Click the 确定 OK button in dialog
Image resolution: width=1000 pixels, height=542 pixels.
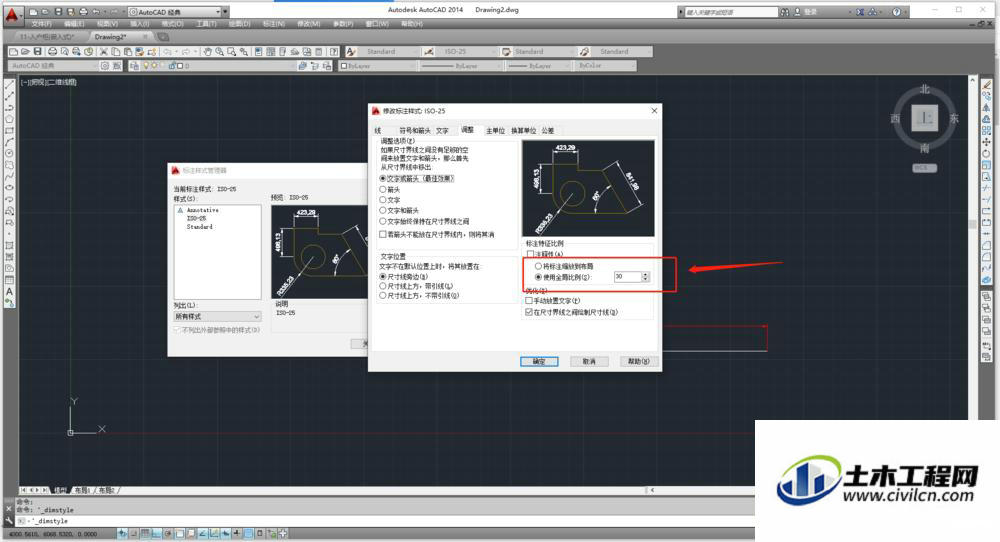539,362
